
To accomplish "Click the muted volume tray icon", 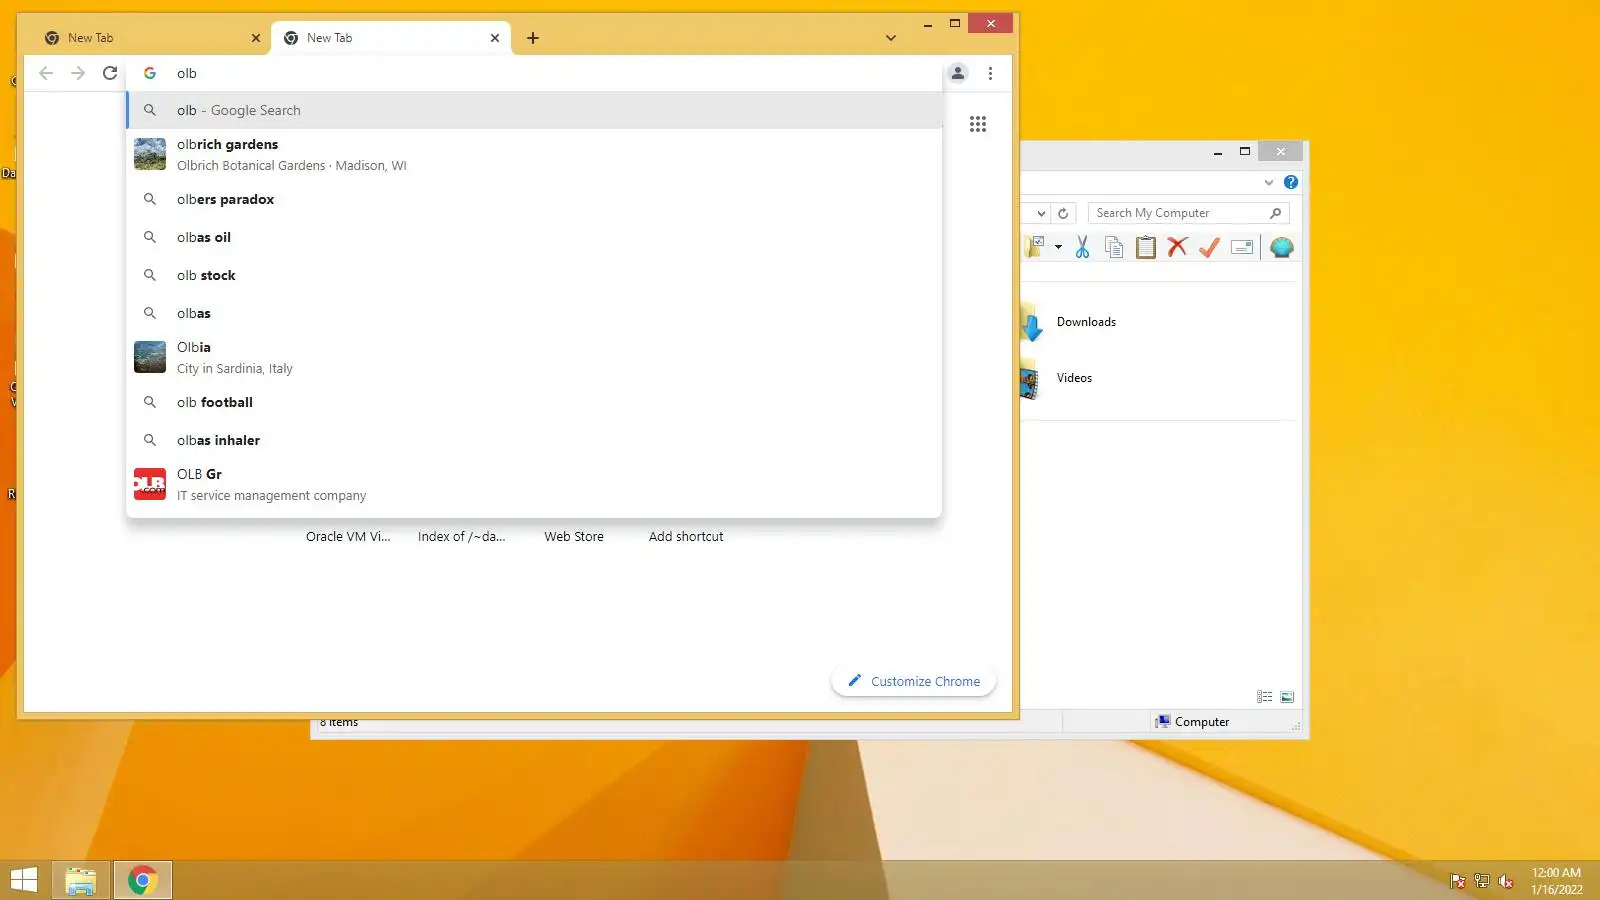I will coord(1506,881).
